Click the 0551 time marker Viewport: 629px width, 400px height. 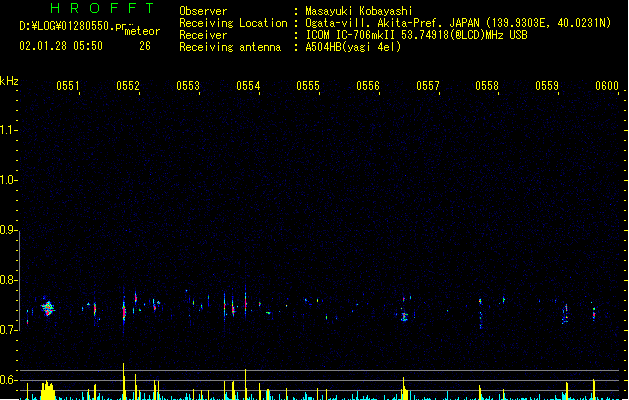(68, 86)
